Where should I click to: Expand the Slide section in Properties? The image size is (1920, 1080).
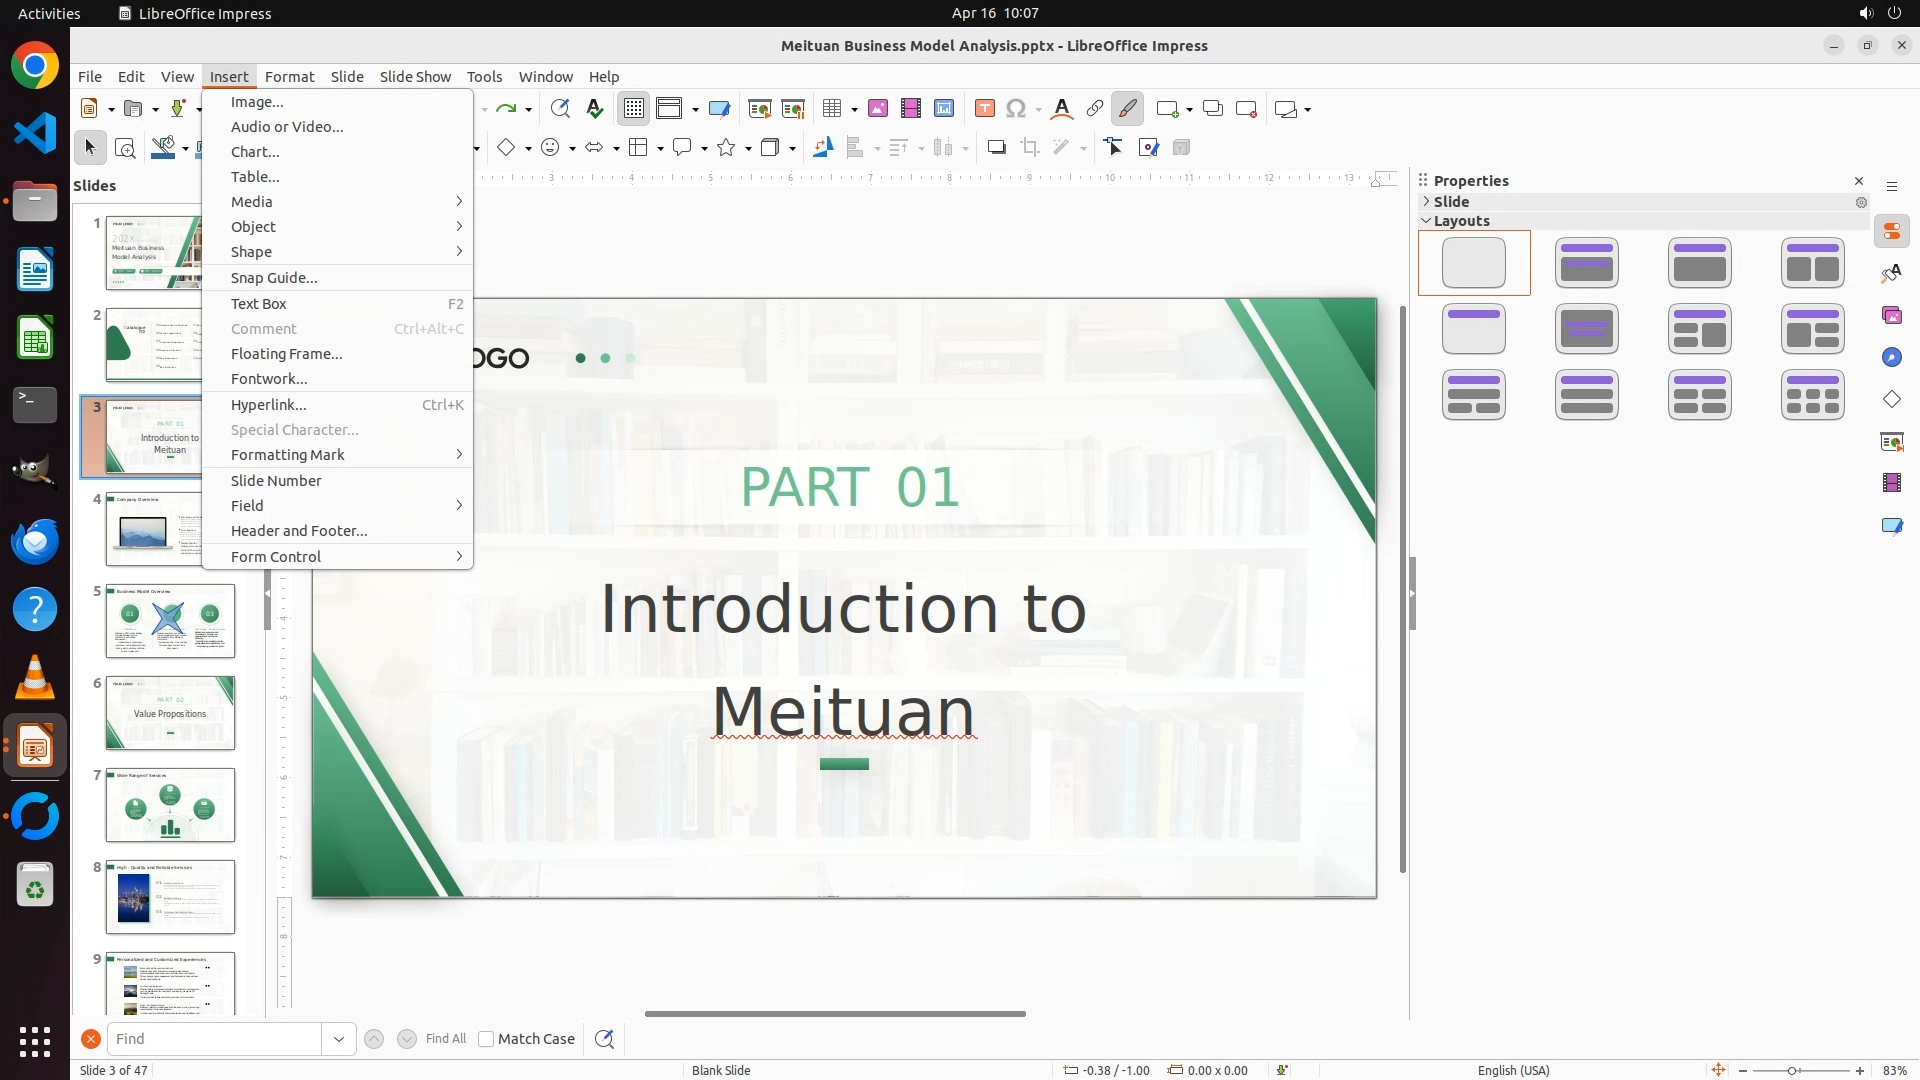(x=1427, y=201)
